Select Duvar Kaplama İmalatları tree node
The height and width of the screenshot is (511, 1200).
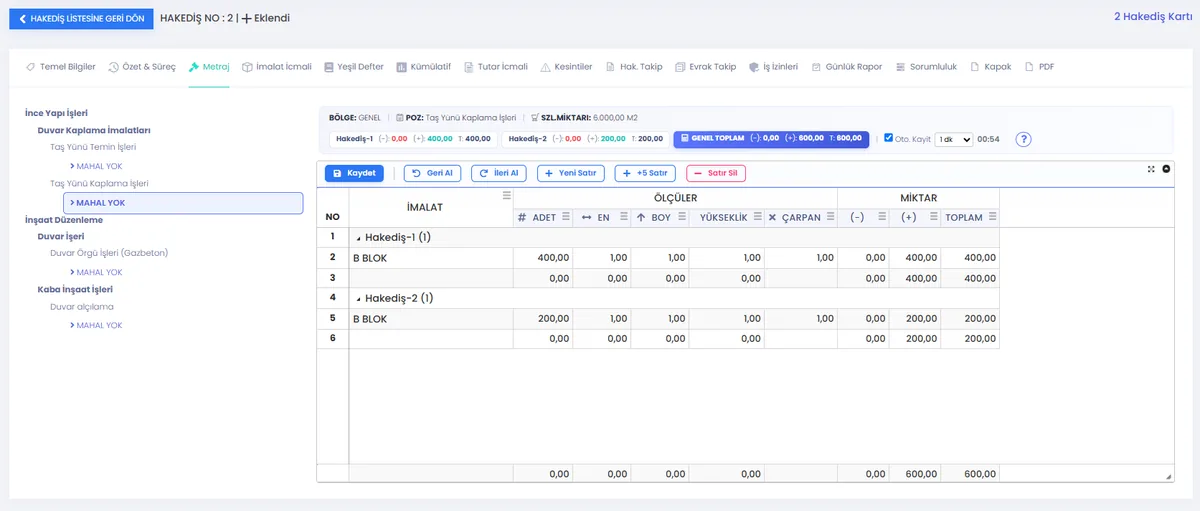94,130
